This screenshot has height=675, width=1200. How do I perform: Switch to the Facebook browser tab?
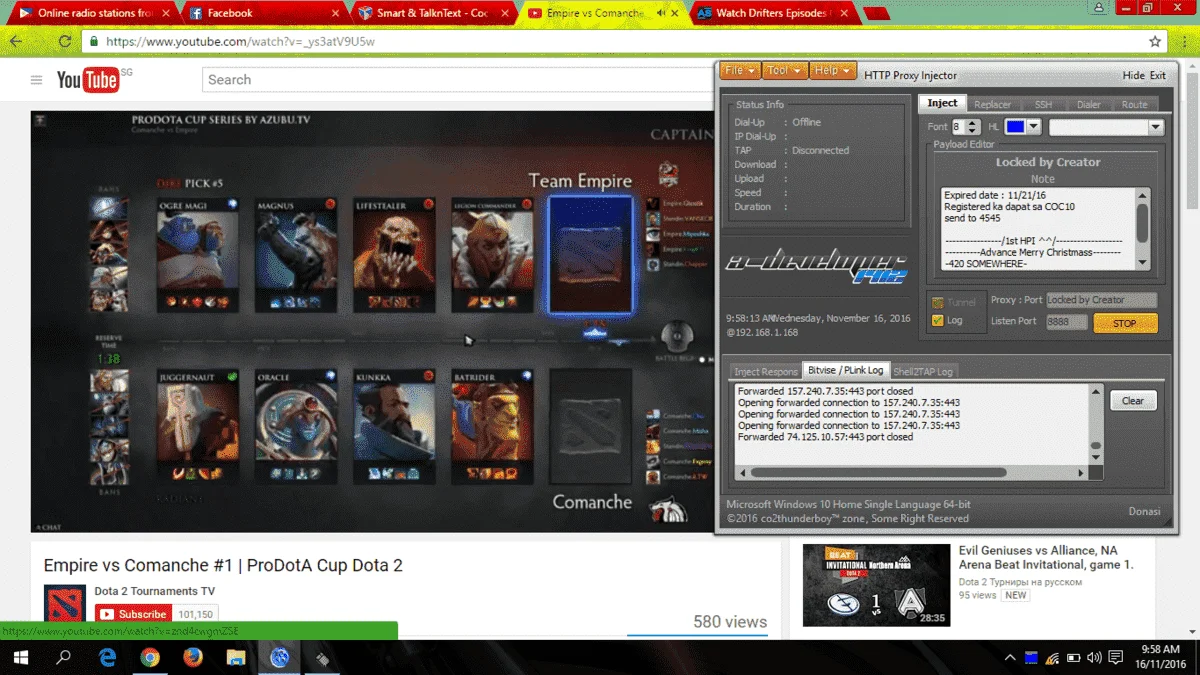click(x=265, y=13)
